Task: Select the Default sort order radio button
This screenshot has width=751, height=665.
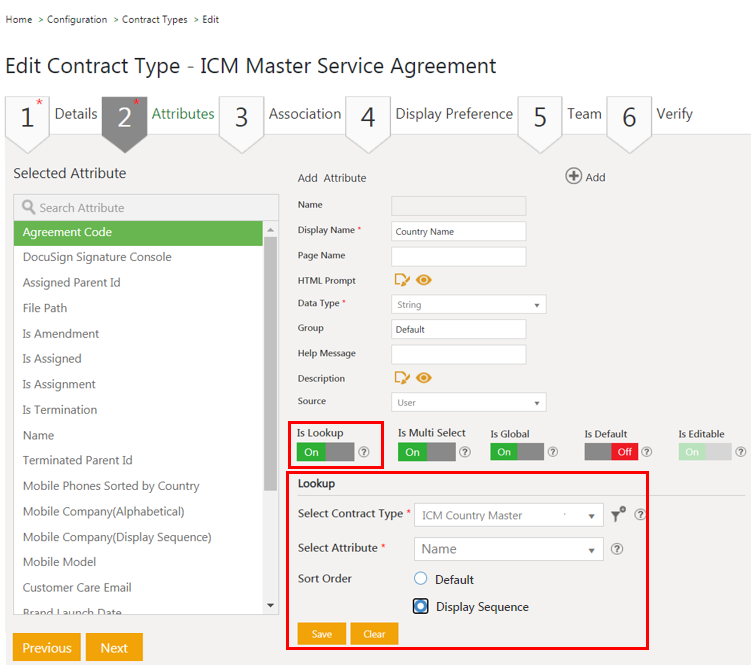Action: (421, 579)
